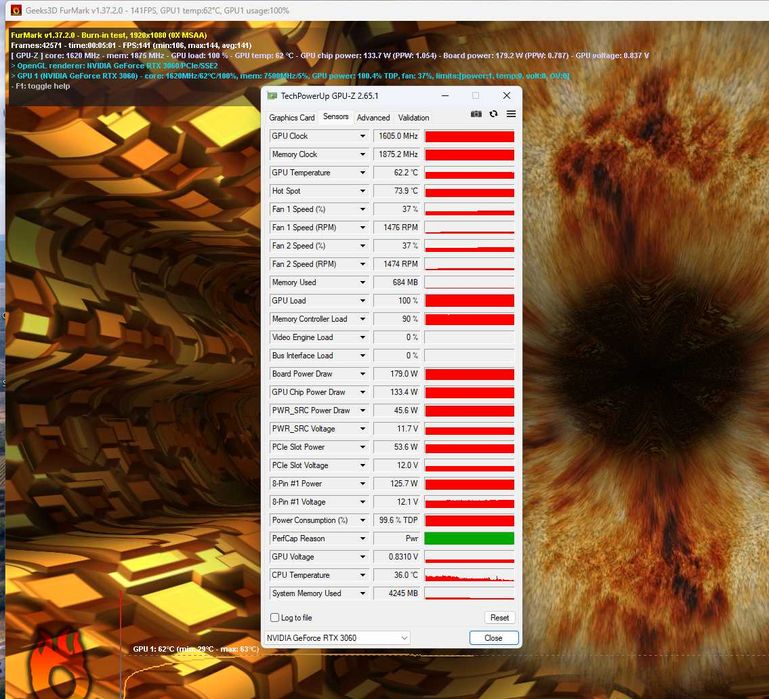
Task: Open the GPU Load sensor dropdown
Action: [362, 301]
